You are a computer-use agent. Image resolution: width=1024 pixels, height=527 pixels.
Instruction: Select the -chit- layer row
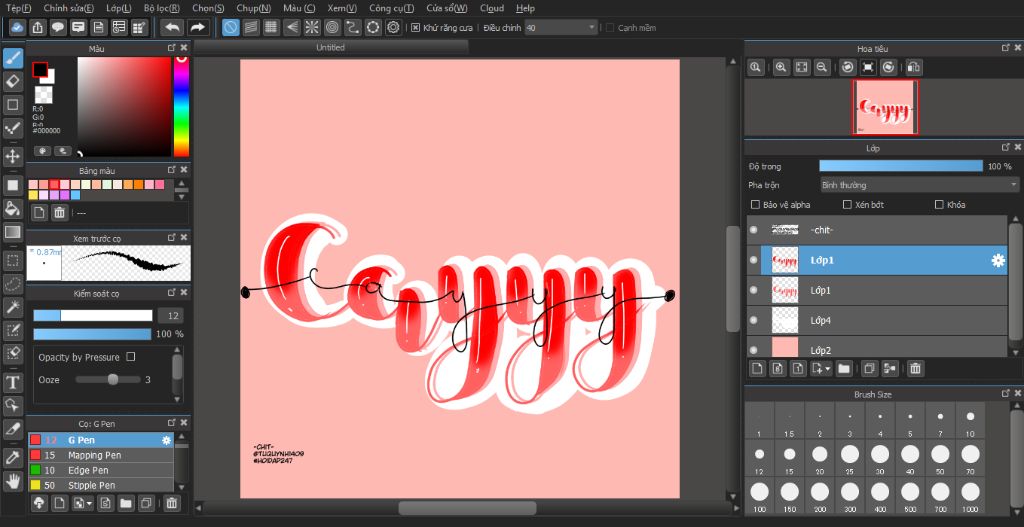point(876,230)
